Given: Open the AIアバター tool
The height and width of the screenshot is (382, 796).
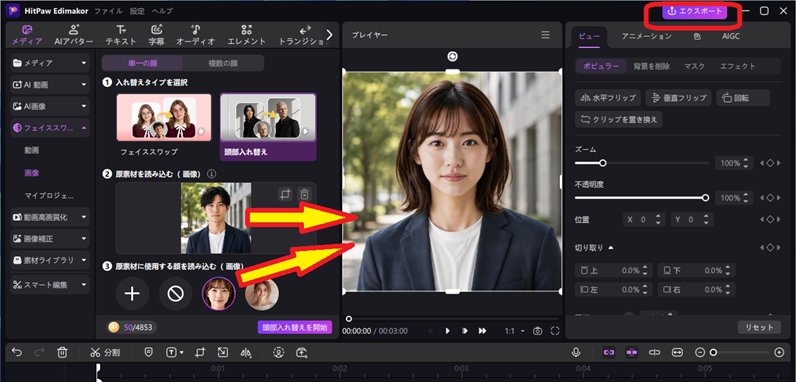Looking at the screenshot, I should pos(74,35).
